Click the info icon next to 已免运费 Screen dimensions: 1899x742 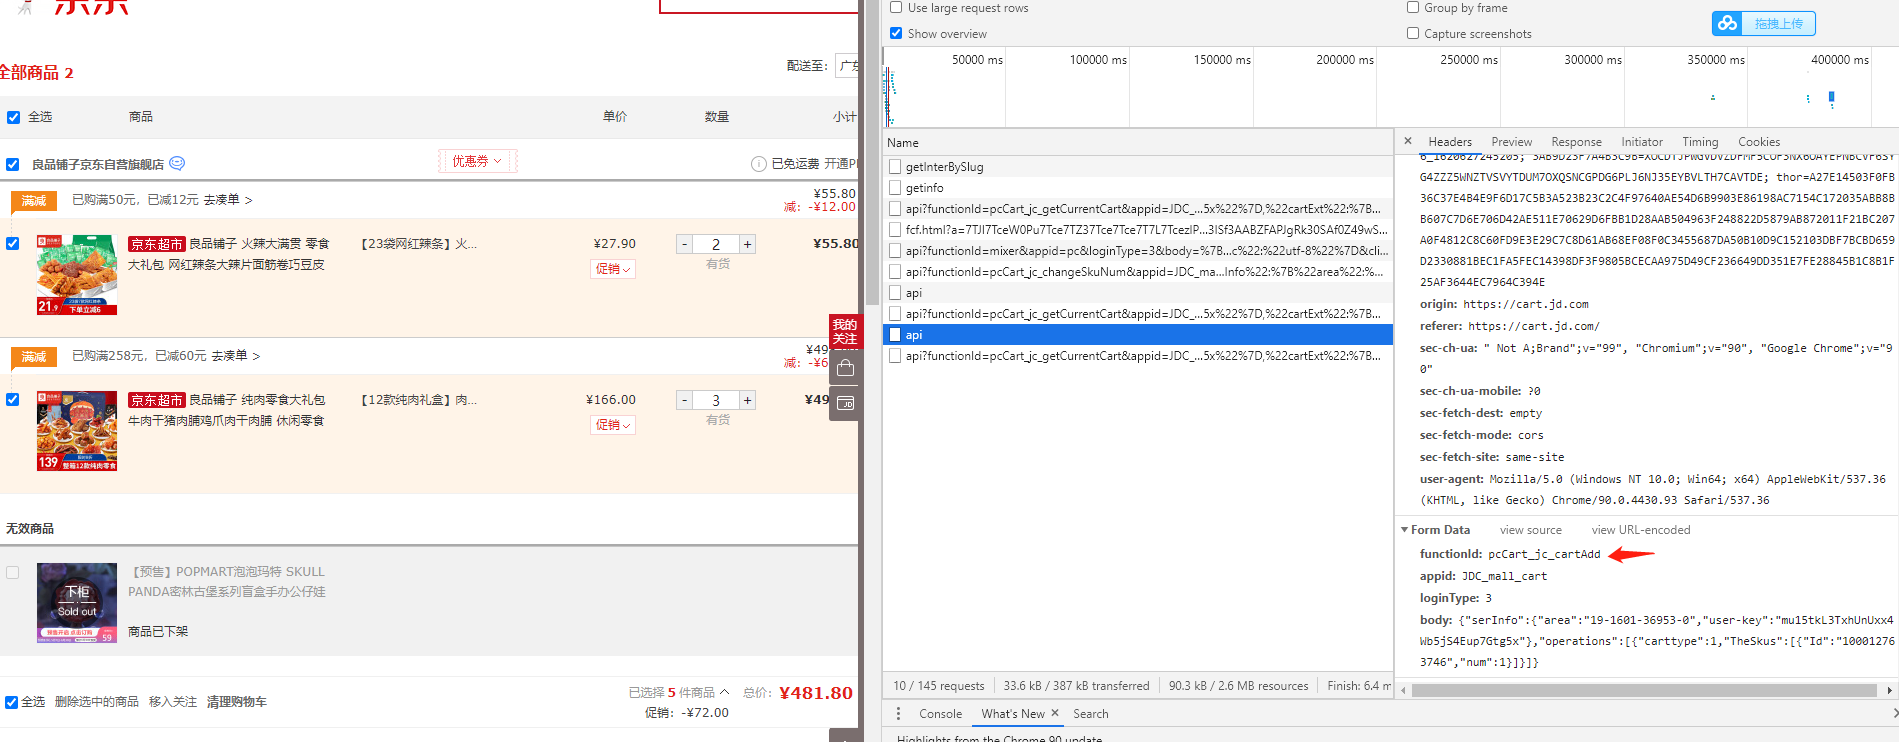click(x=759, y=164)
